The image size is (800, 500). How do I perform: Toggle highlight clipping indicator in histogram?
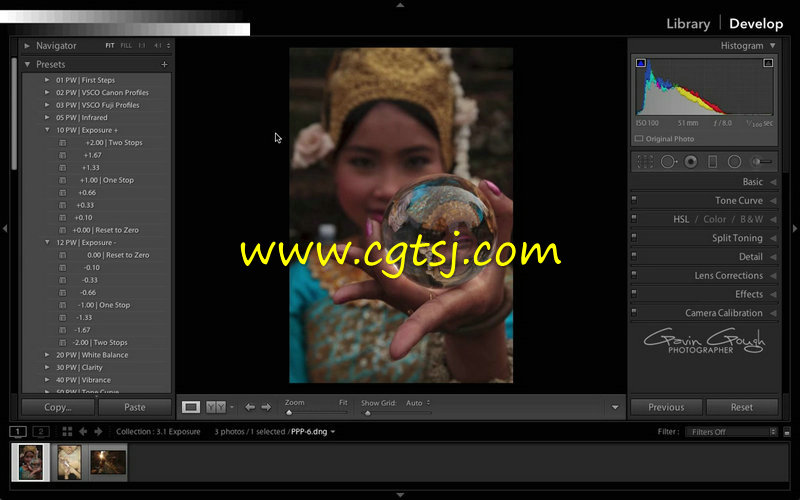768,63
